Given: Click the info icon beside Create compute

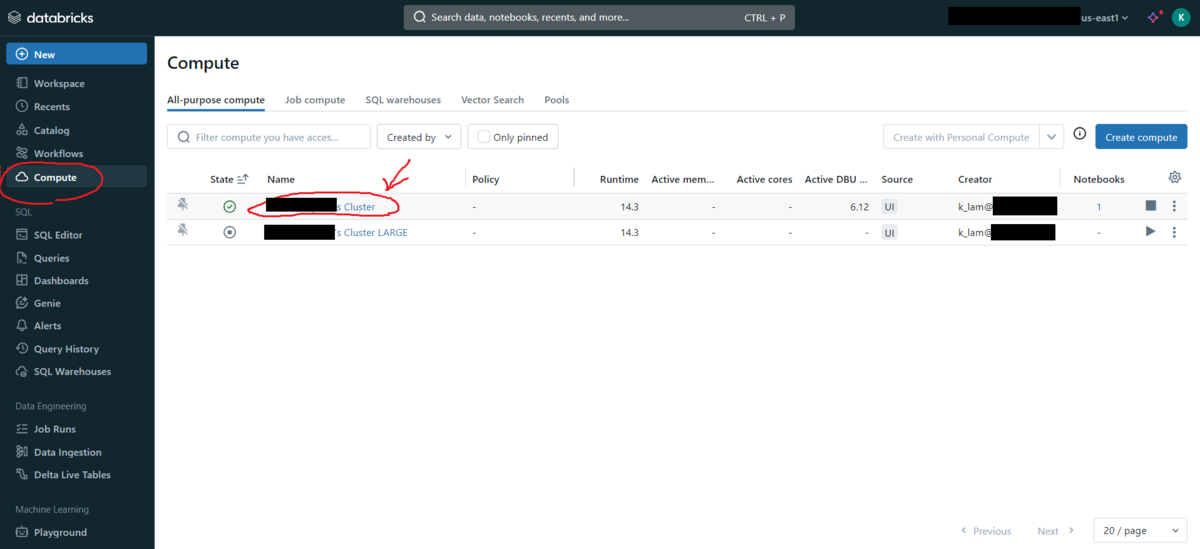Looking at the screenshot, I should click(x=1080, y=134).
